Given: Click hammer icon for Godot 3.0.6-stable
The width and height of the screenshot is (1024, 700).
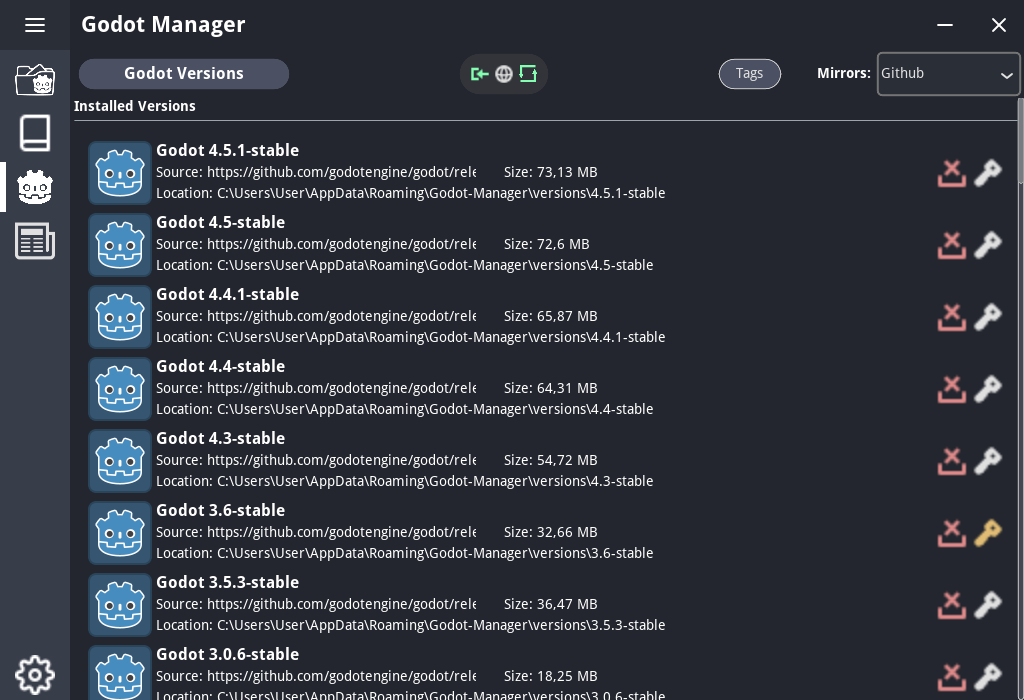Looking at the screenshot, I should pos(988,676).
